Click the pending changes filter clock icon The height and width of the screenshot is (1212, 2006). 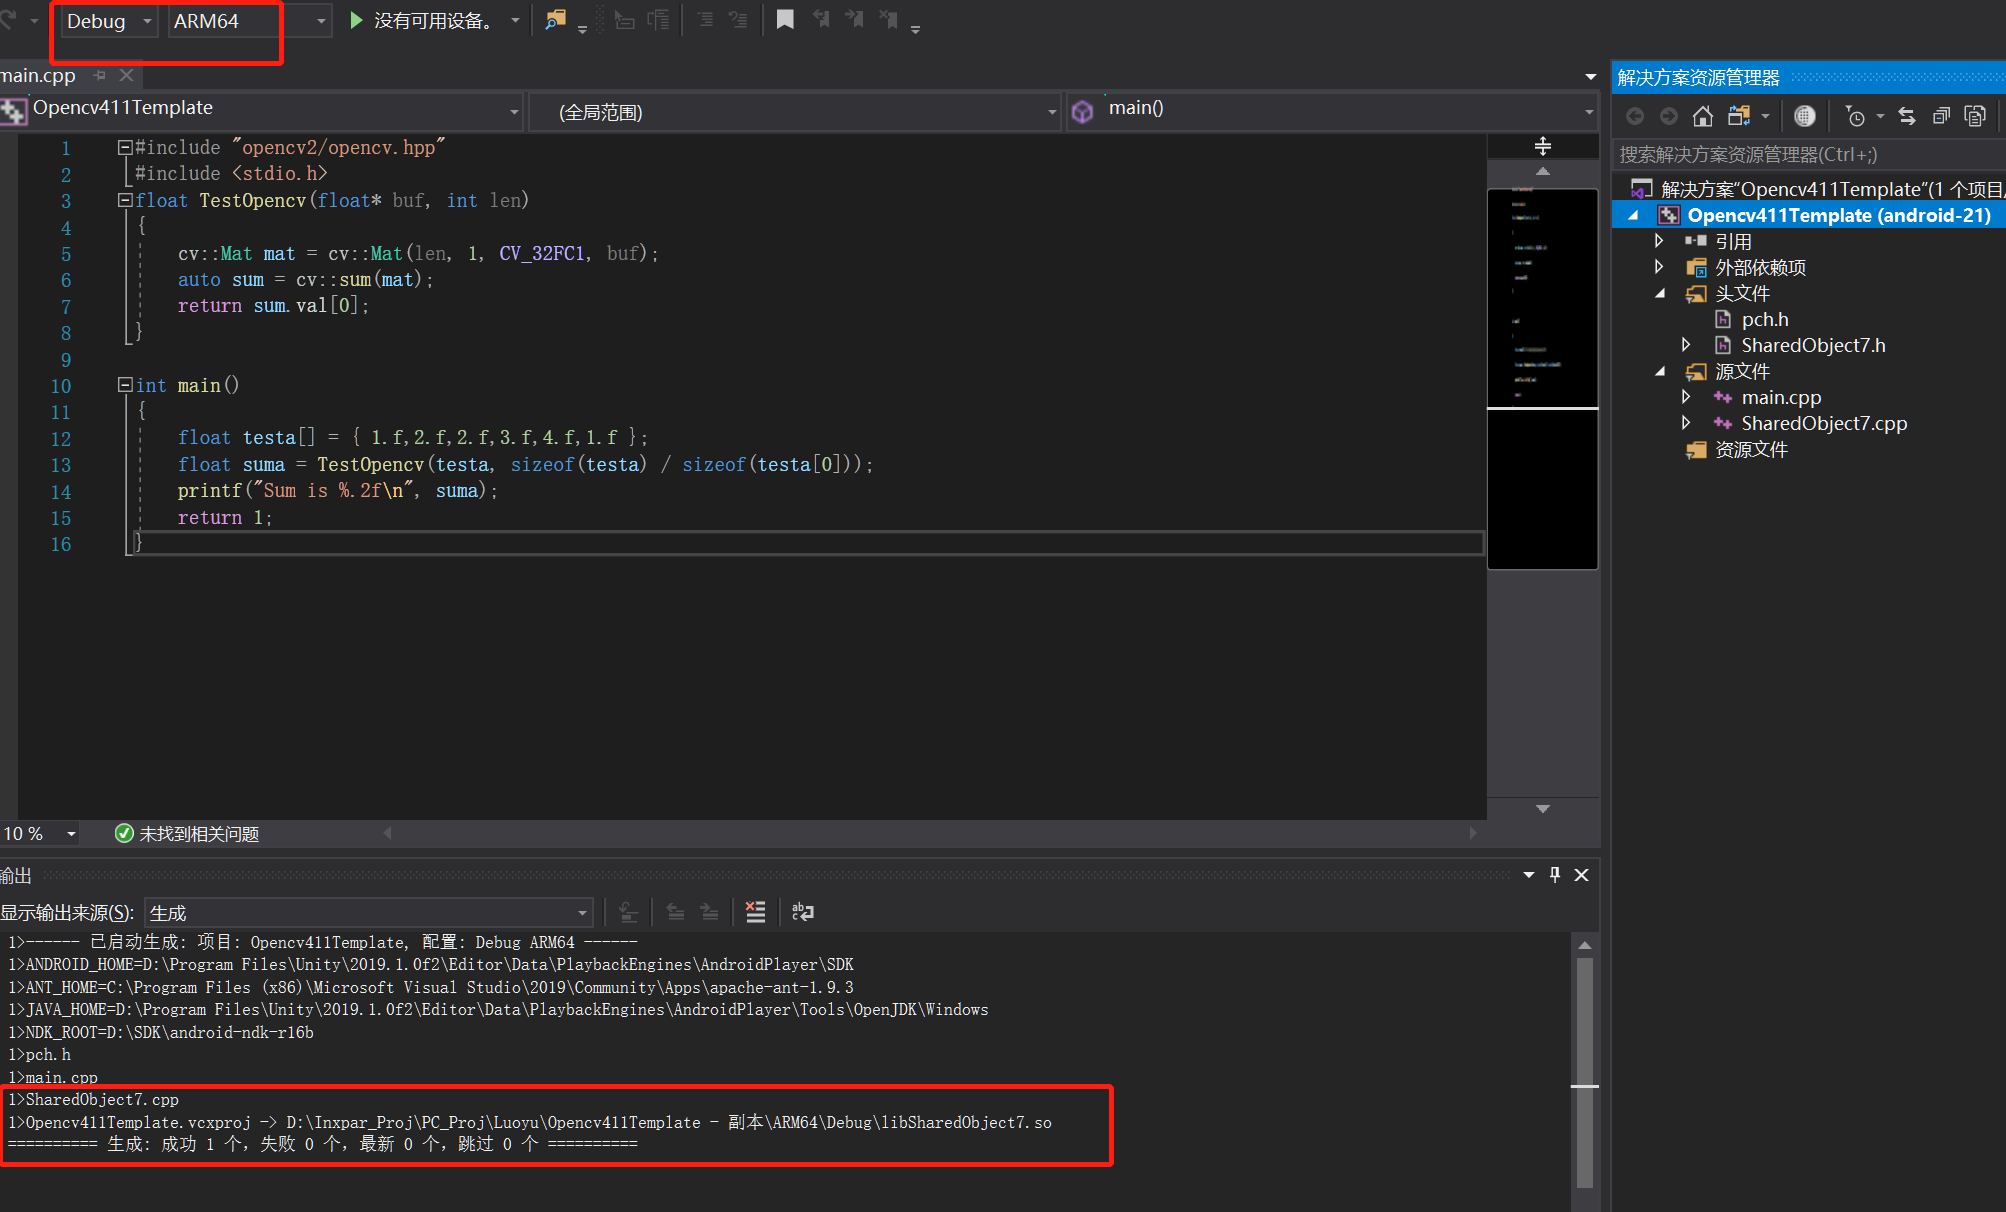pos(1855,117)
